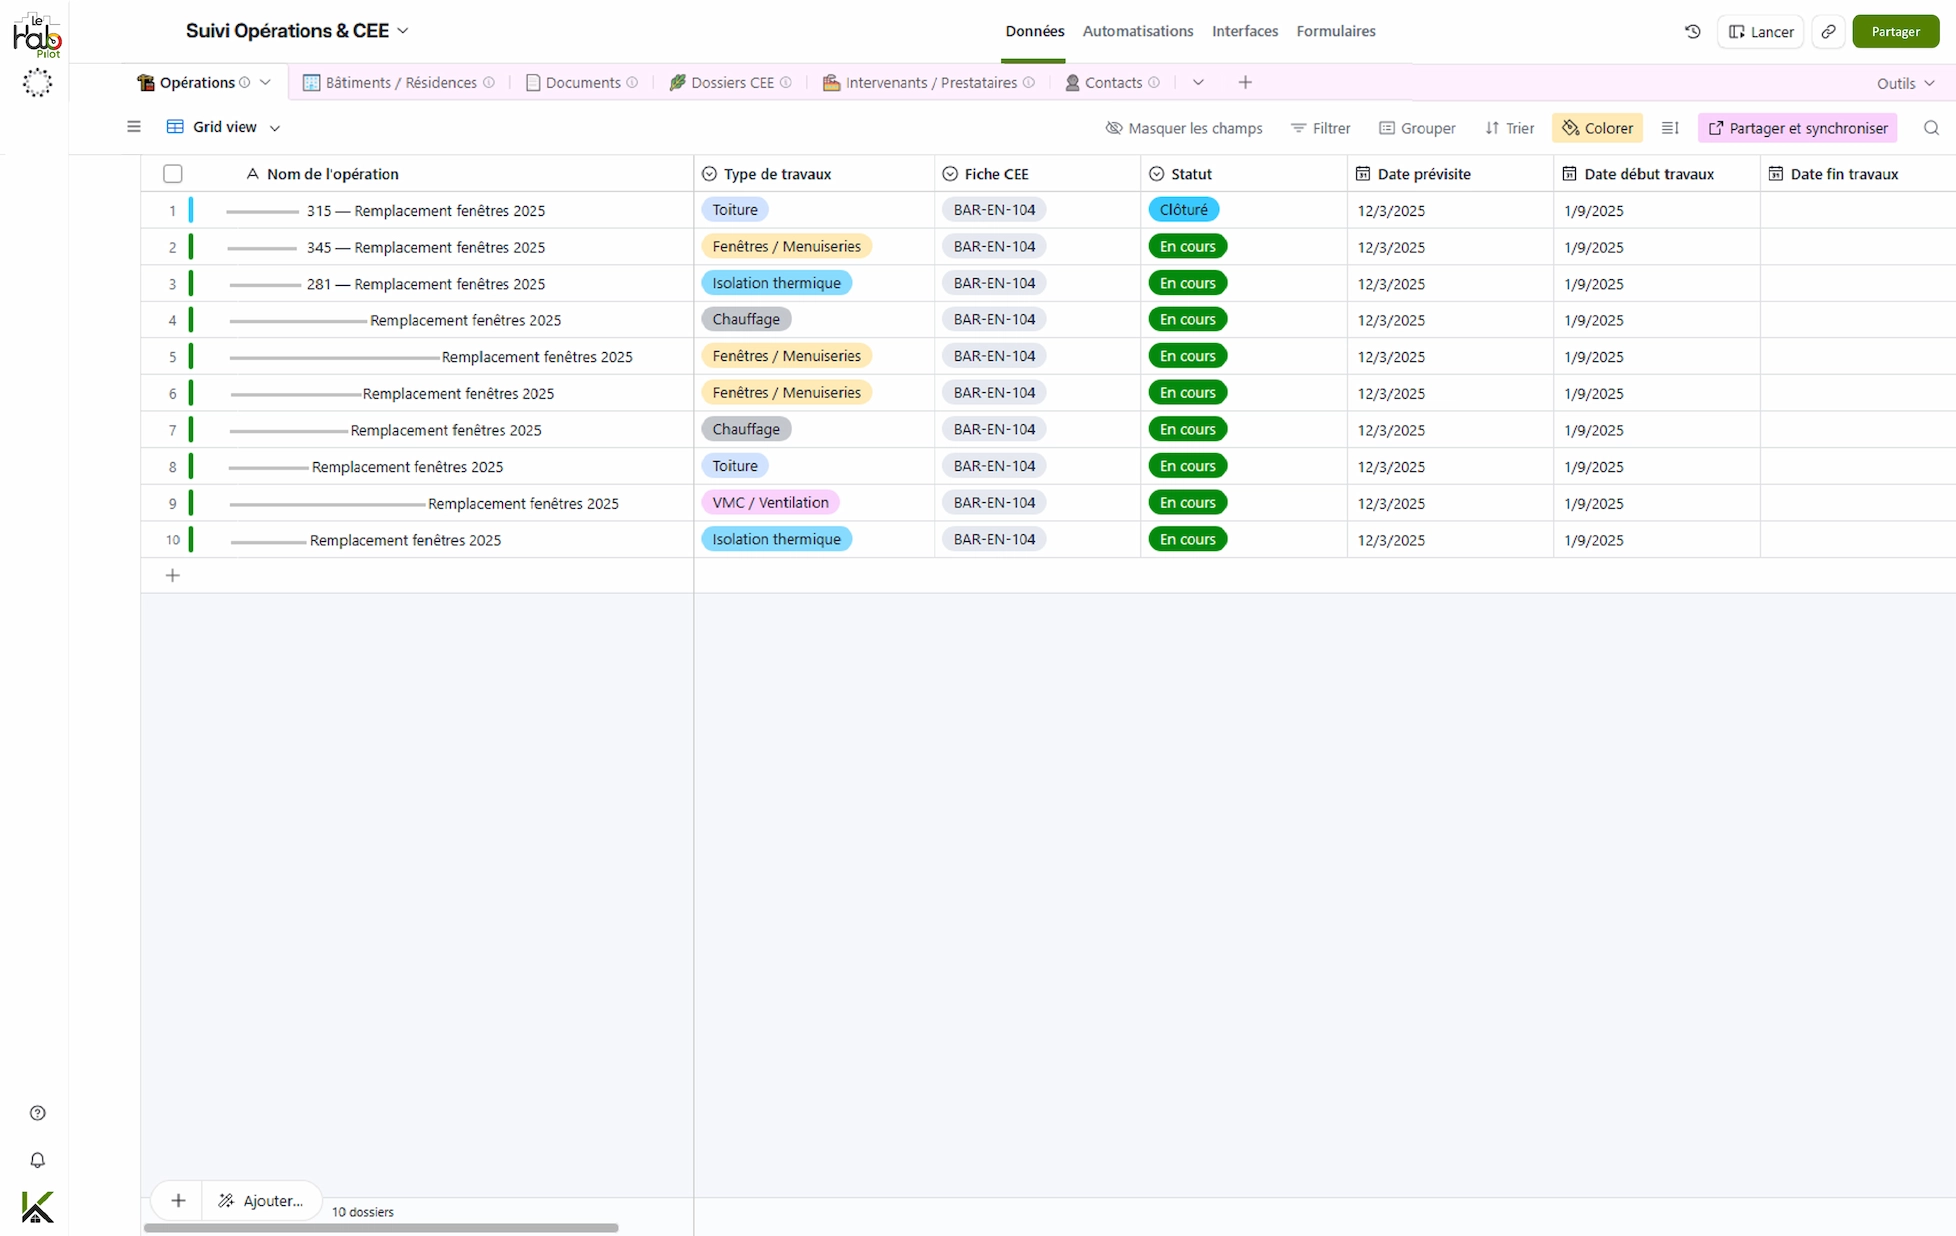Open the Trier sort options
The width and height of the screenshot is (1956, 1236).
click(x=1509, y=128)
